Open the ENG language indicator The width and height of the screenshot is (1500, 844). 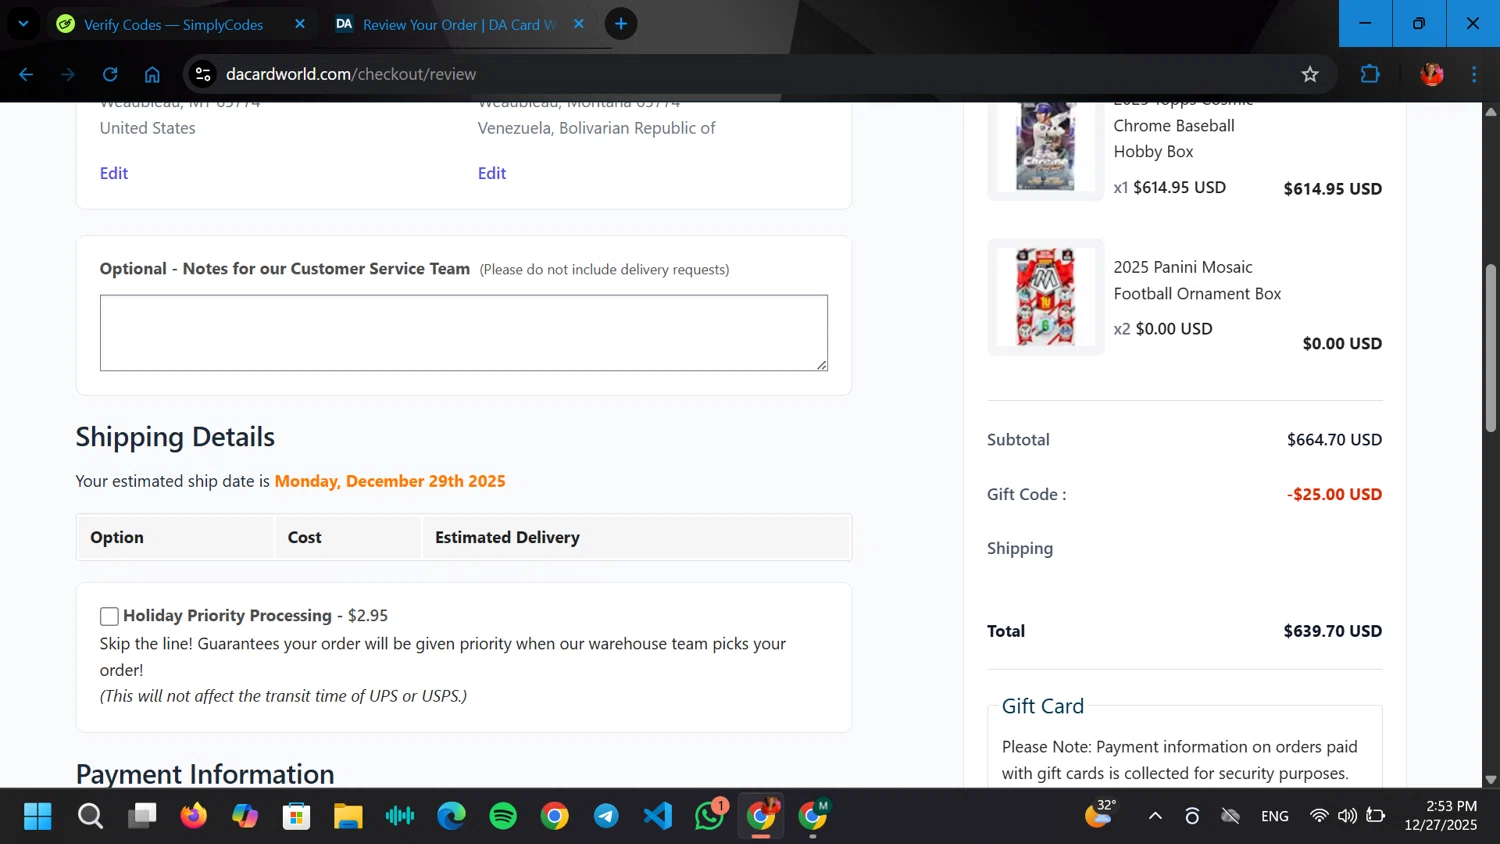[1275, 816]
